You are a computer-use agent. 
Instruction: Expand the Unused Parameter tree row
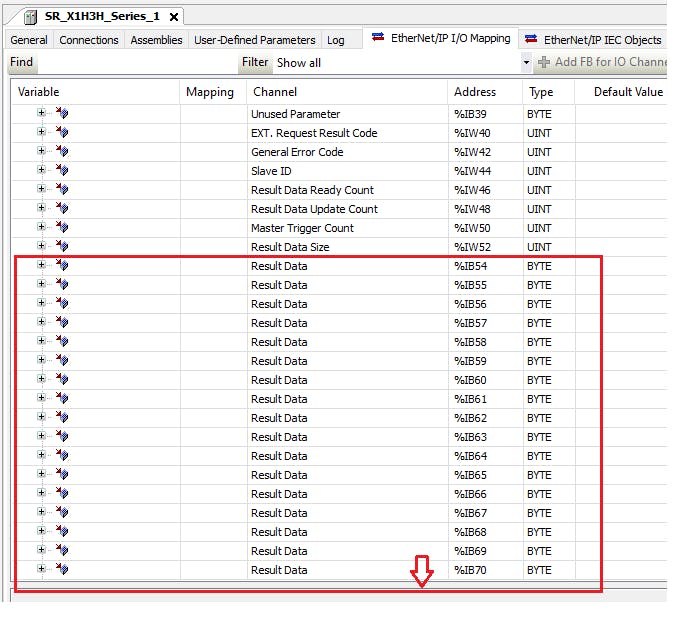(41, 114)
